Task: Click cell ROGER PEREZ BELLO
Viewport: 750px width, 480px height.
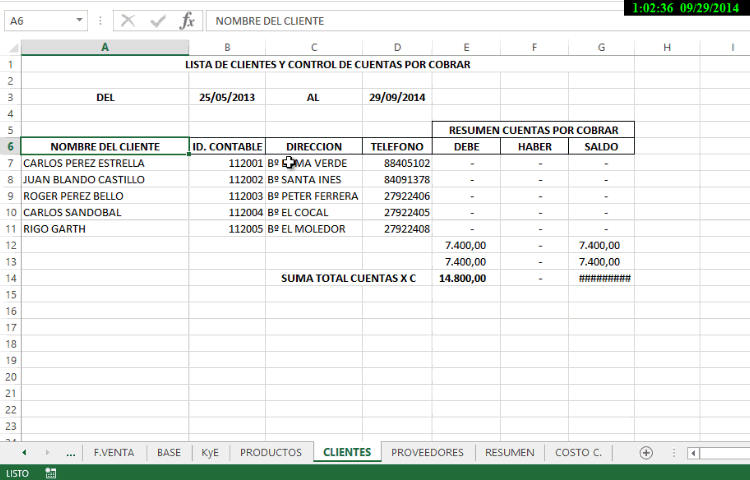Action: (105, 196)
